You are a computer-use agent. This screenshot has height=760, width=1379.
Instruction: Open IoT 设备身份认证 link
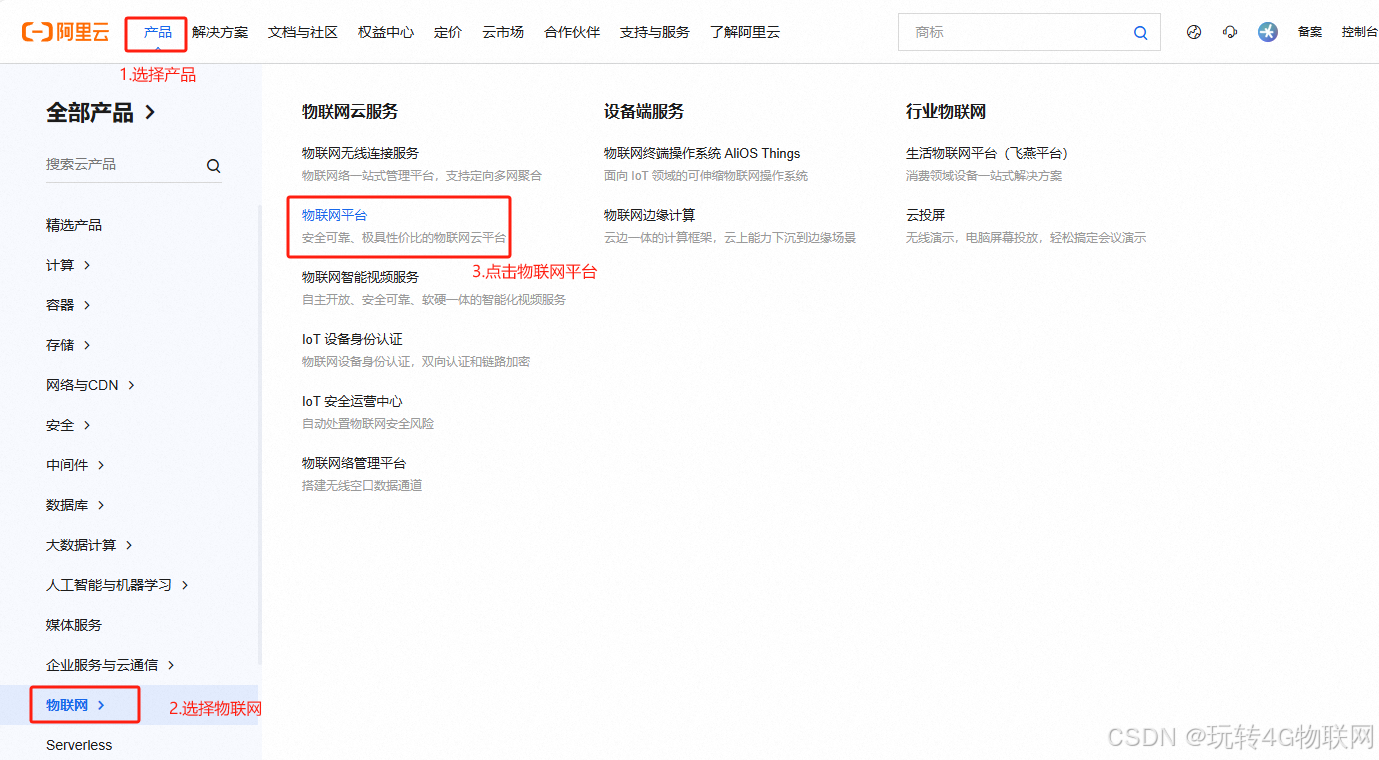pyautogui.click(x=352, y=339)
